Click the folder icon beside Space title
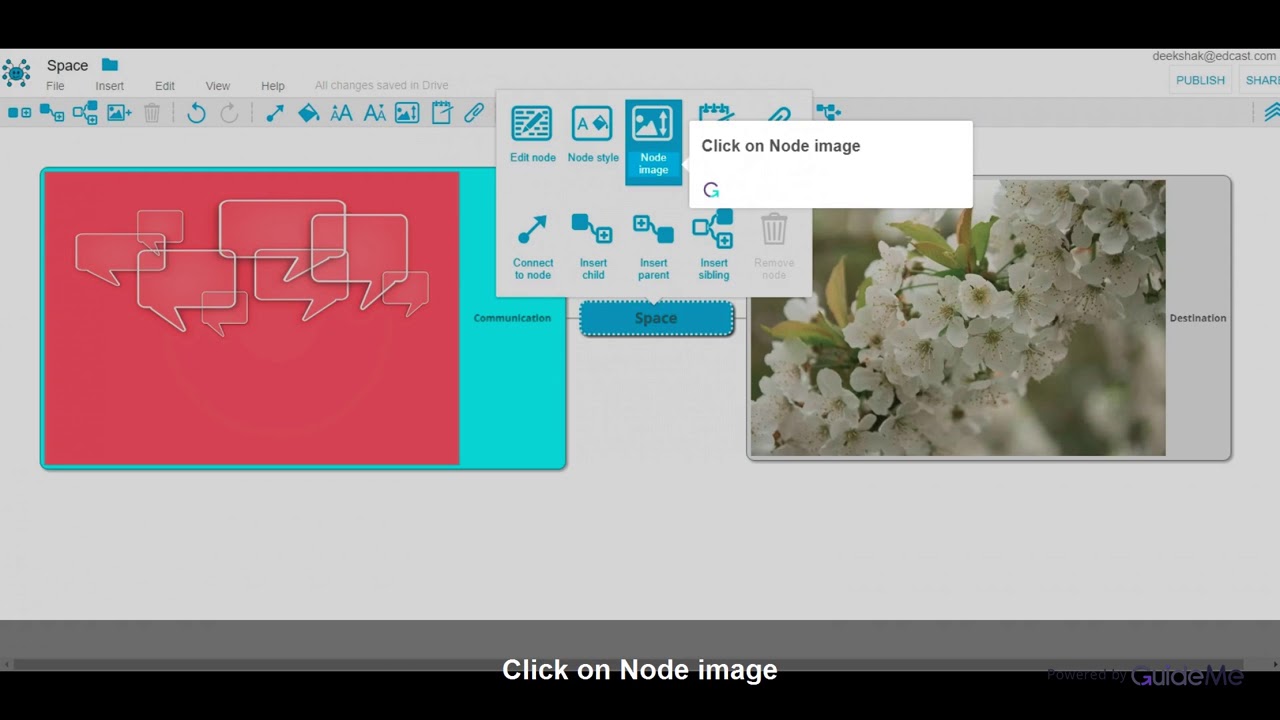 pos(110,65)
